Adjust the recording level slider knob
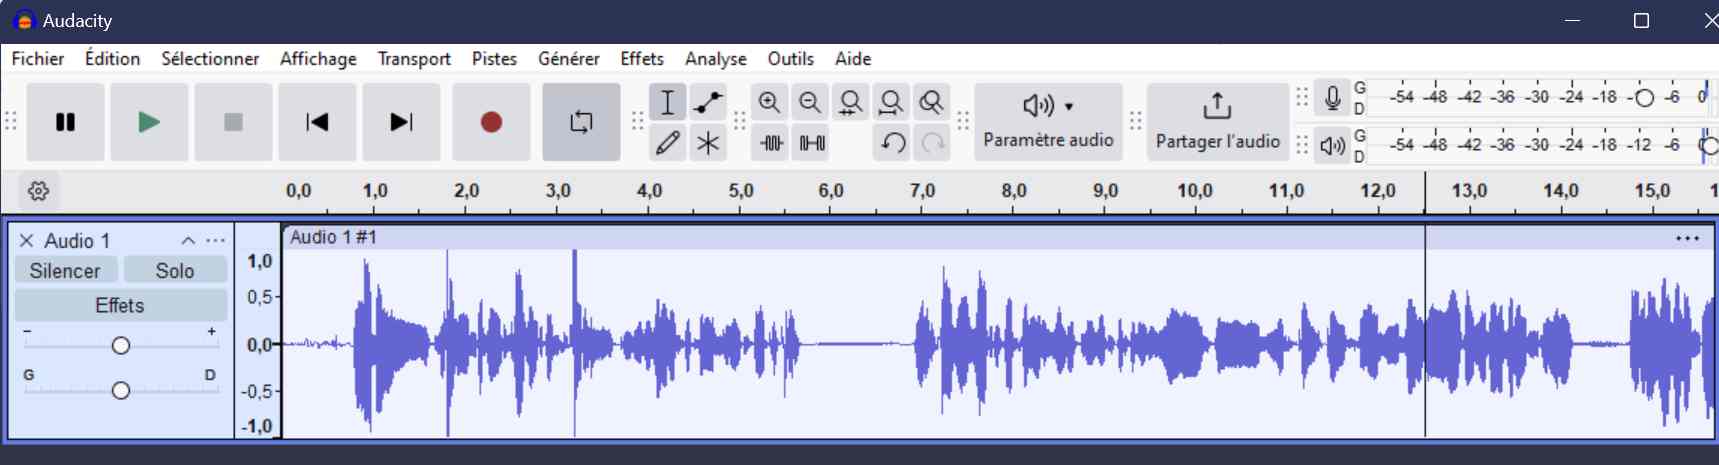 (1644, 98)
